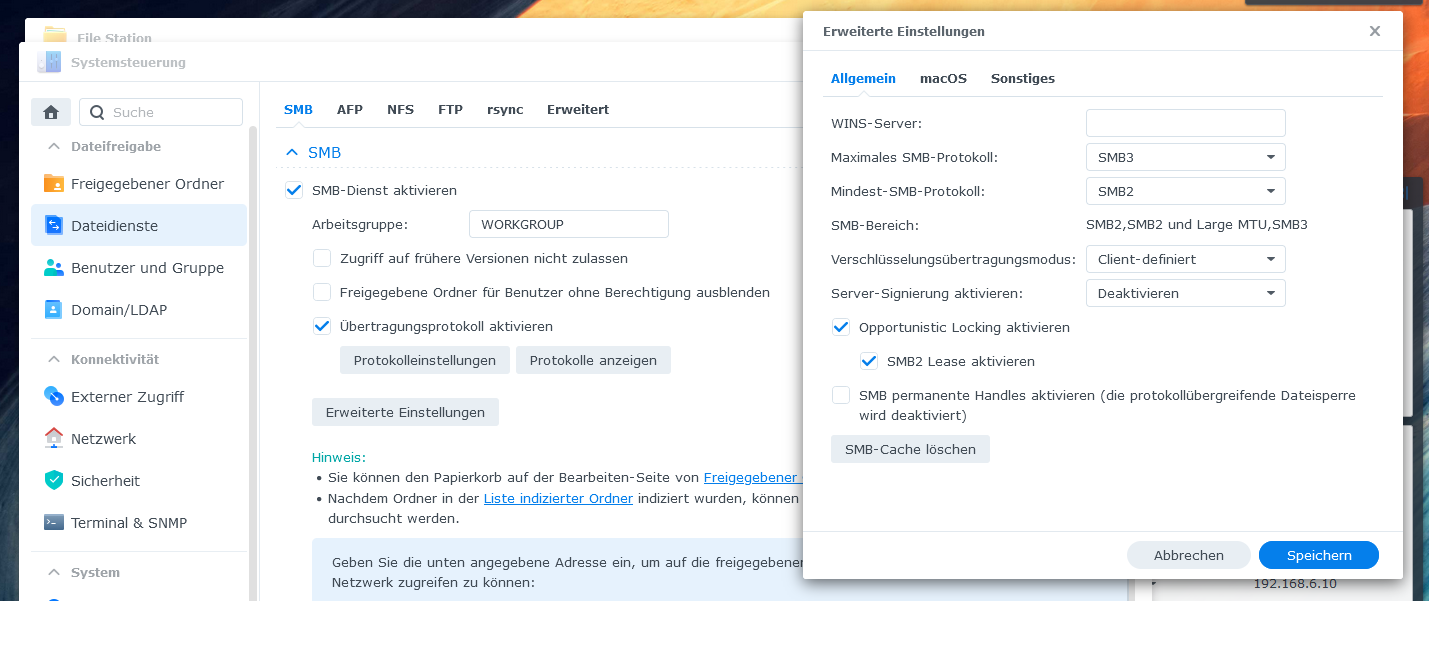Viewport: 1429px width, 648px height.
Task: Switch to the Erweitert tab
Action: pyautogui.click(x=578, y=109)
